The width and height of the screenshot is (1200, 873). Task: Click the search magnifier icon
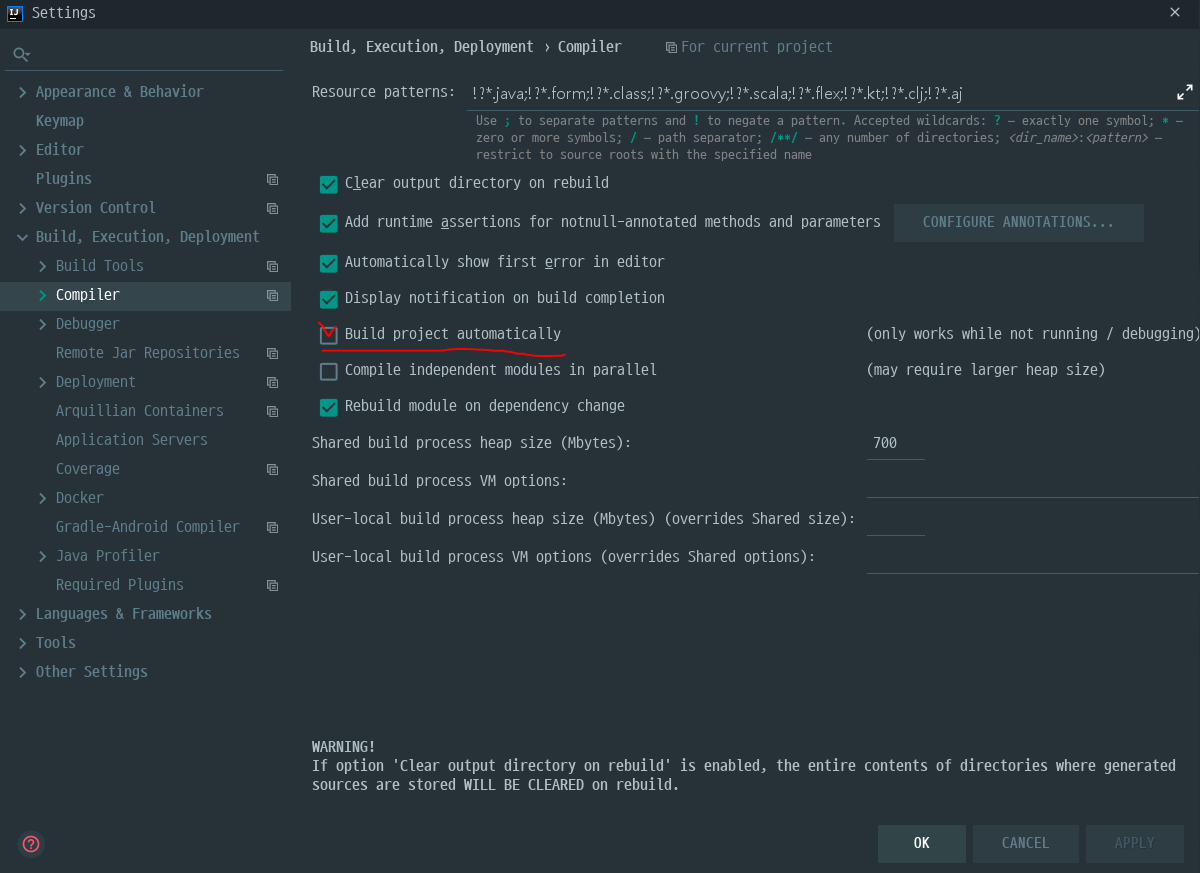pos(21,54)
